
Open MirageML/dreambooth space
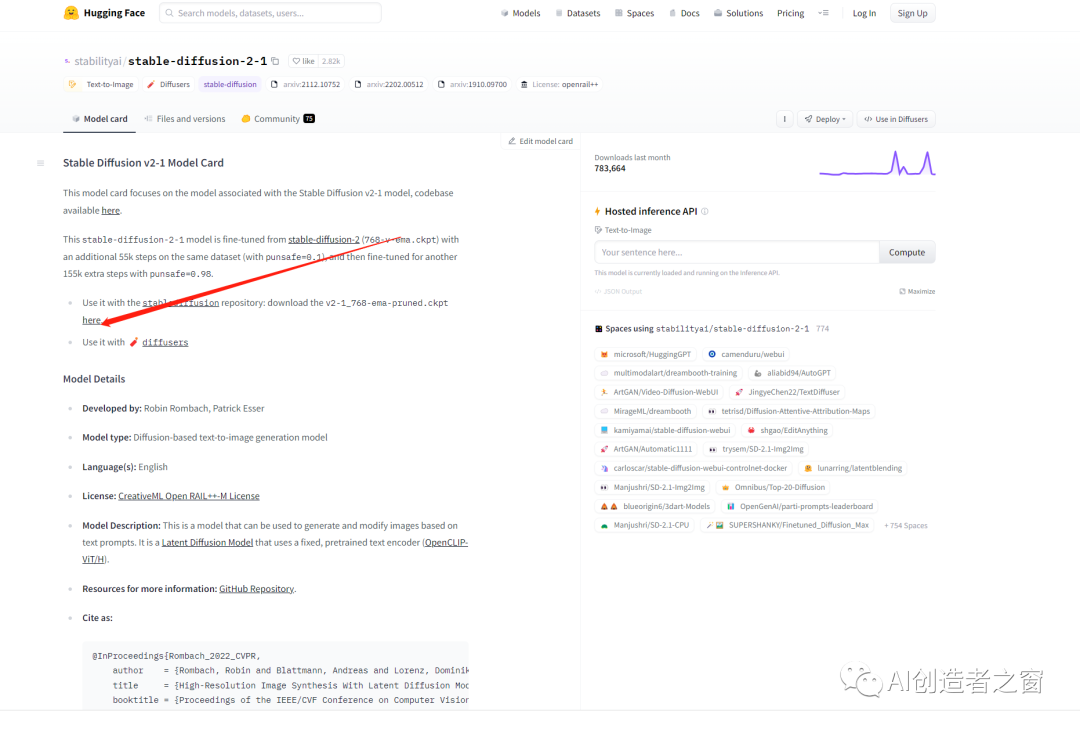click(x=645, y=411)
